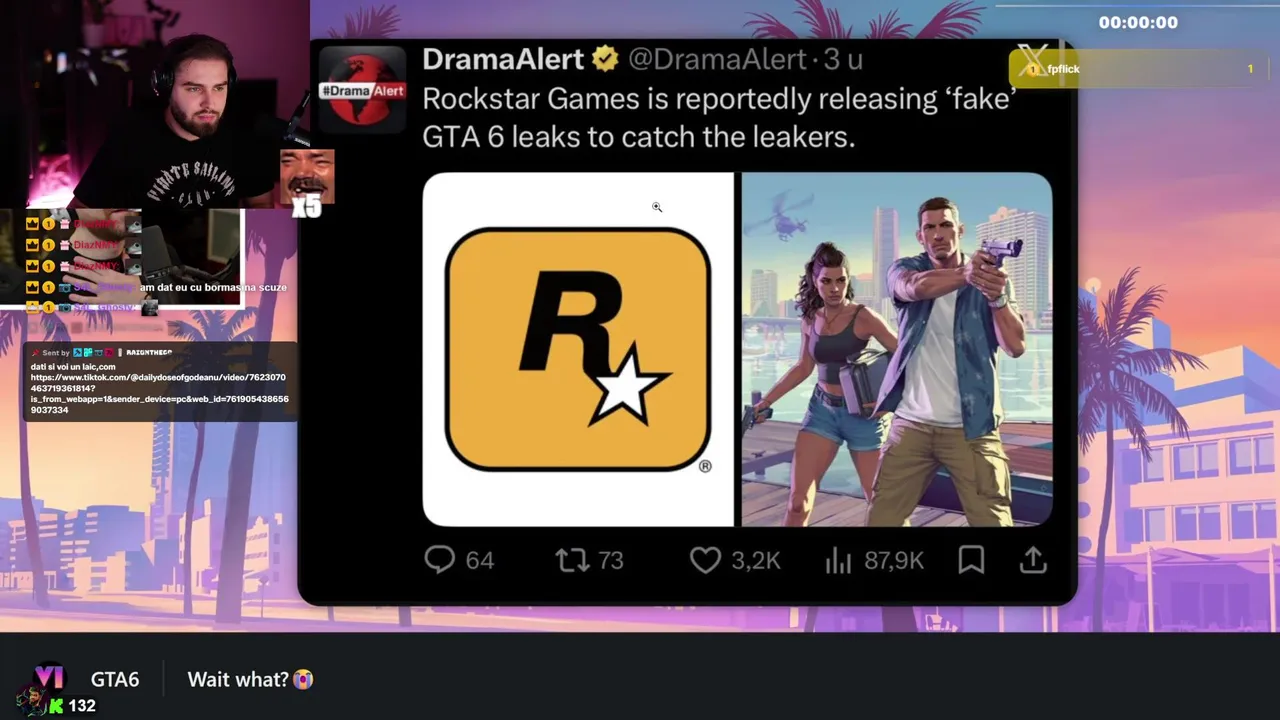Click the green Kick K viewer-count icon
Screen dimensions: 1280x720
56,706
